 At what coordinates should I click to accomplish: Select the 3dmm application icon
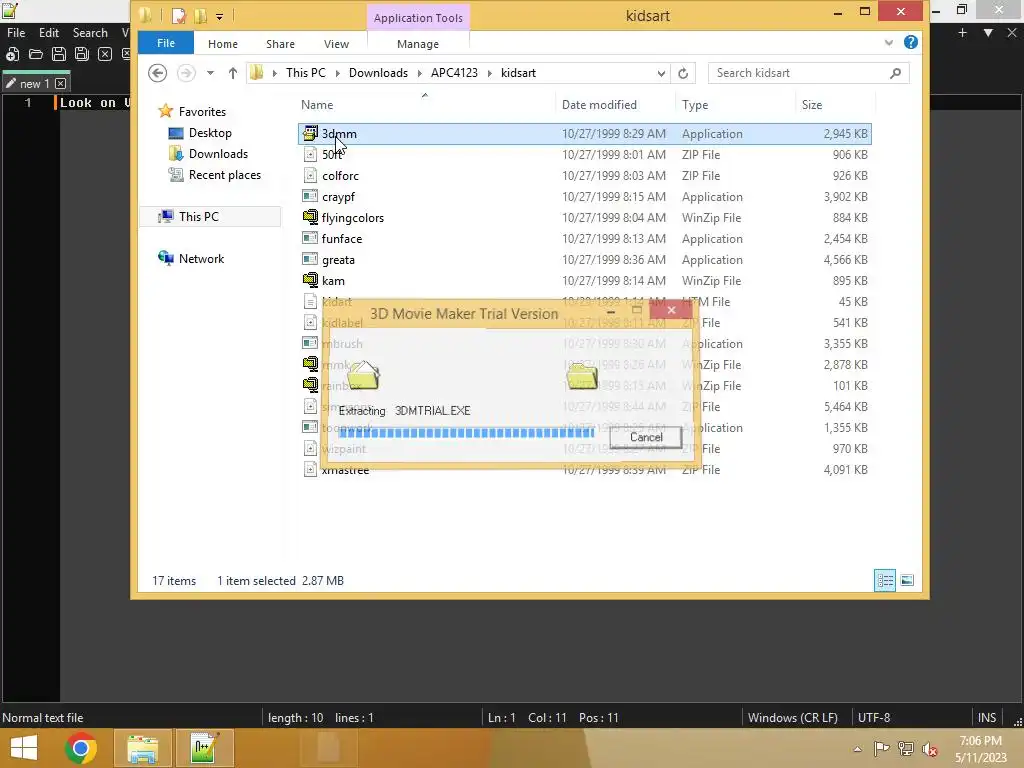[310, 134]
